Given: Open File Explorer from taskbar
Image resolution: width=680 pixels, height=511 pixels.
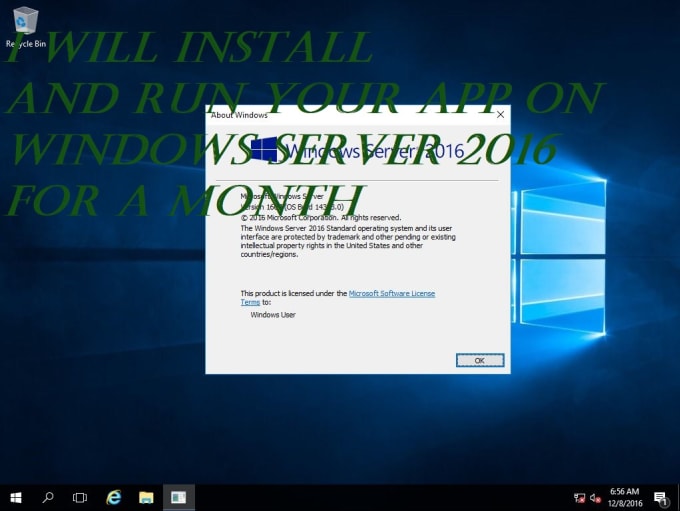Looking at the screenshot, I should pos(146,498).
